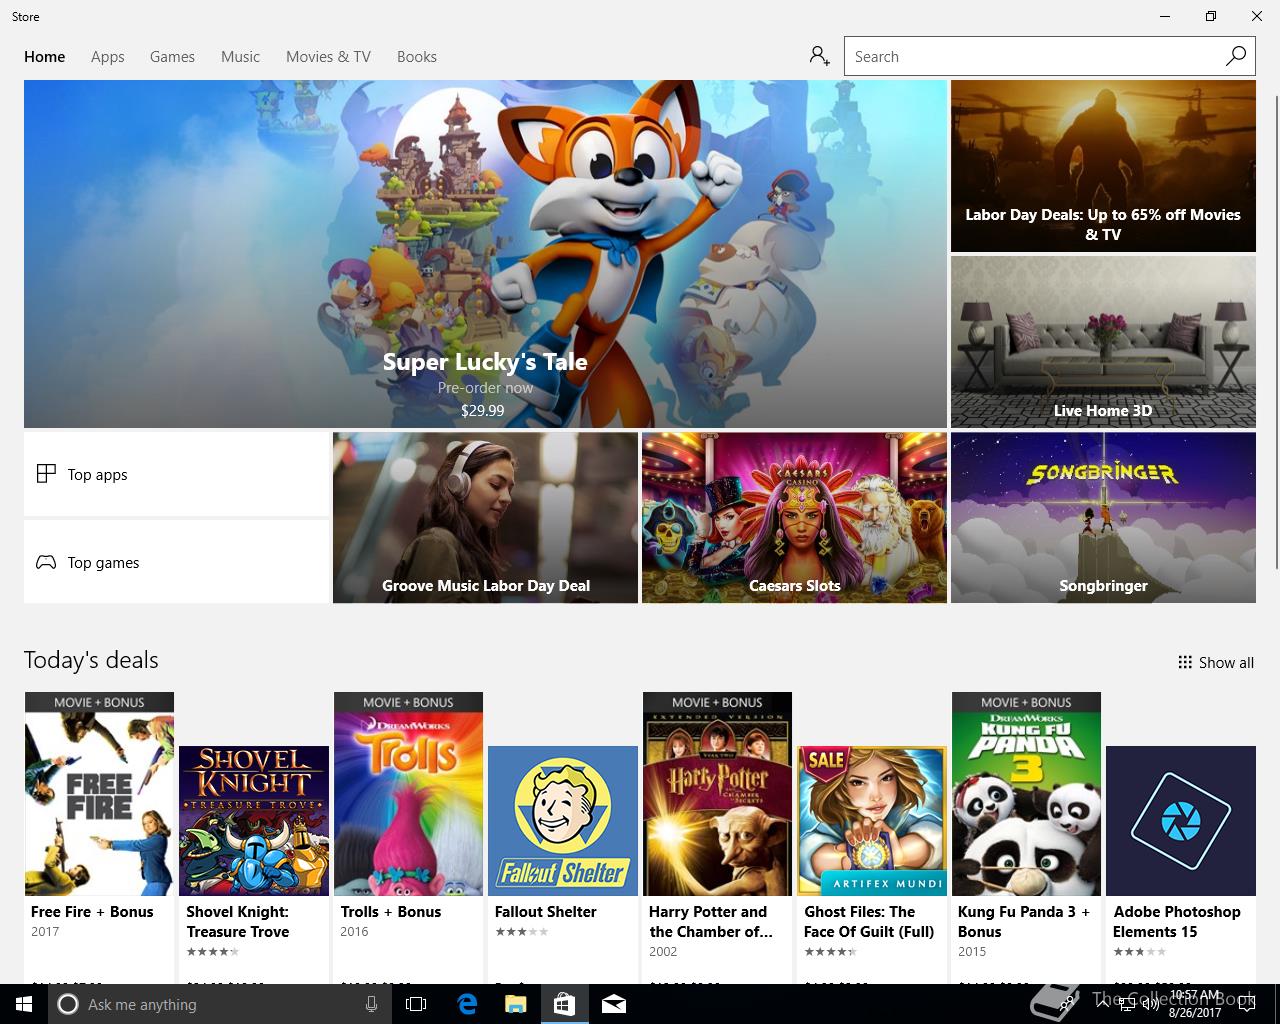Click the search magnifier icon
Image resolution: width=1280 pixels, height=1024 pixels.
(1236, 56)
